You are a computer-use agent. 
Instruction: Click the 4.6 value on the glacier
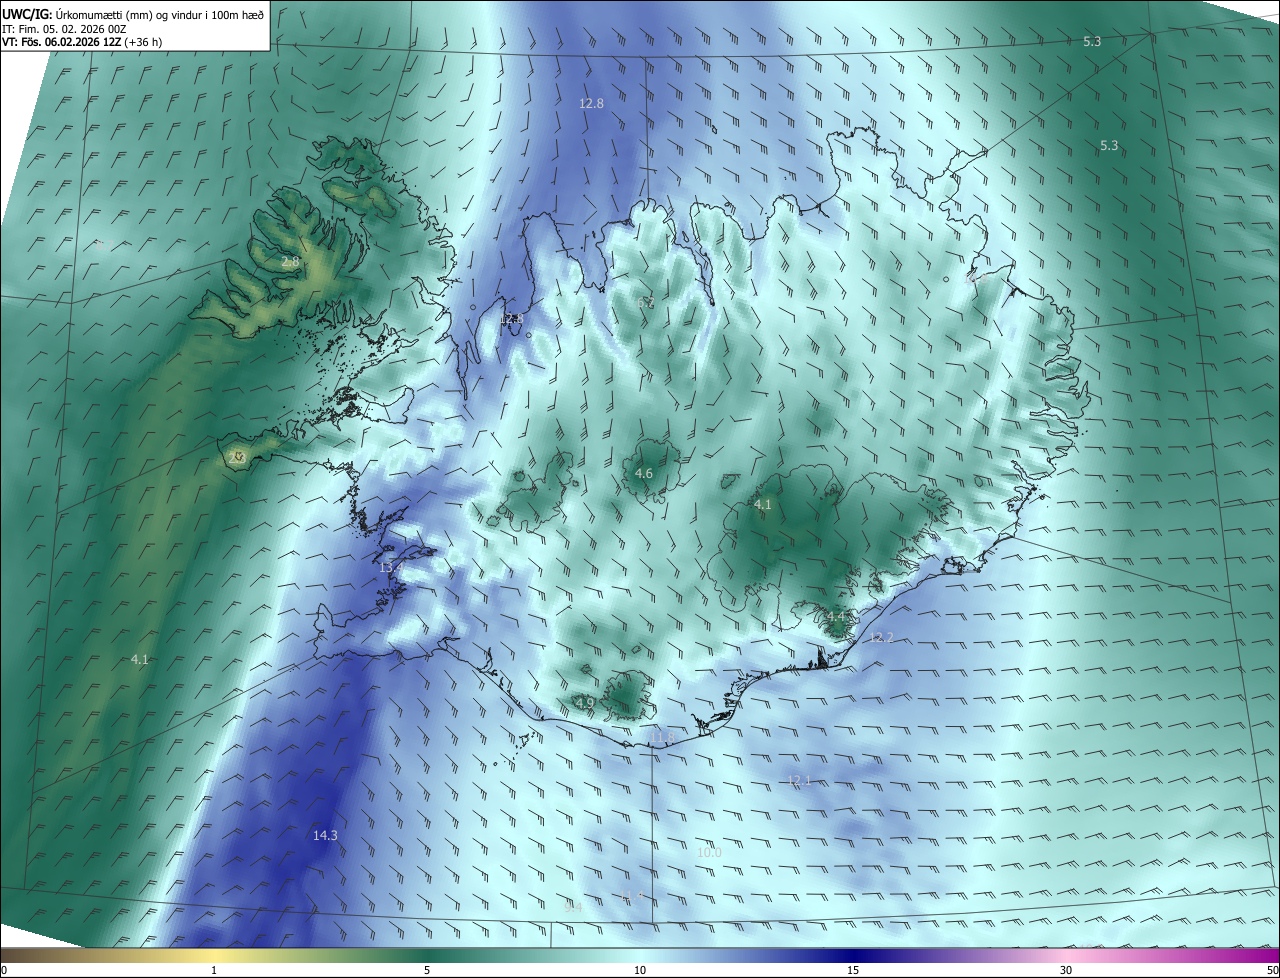tap(644, 474)
